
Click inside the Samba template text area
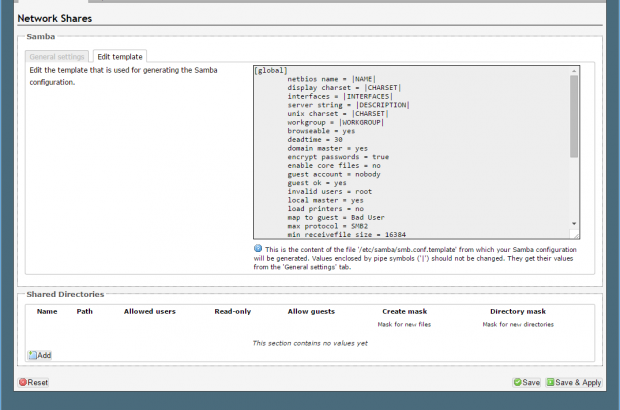410,150
